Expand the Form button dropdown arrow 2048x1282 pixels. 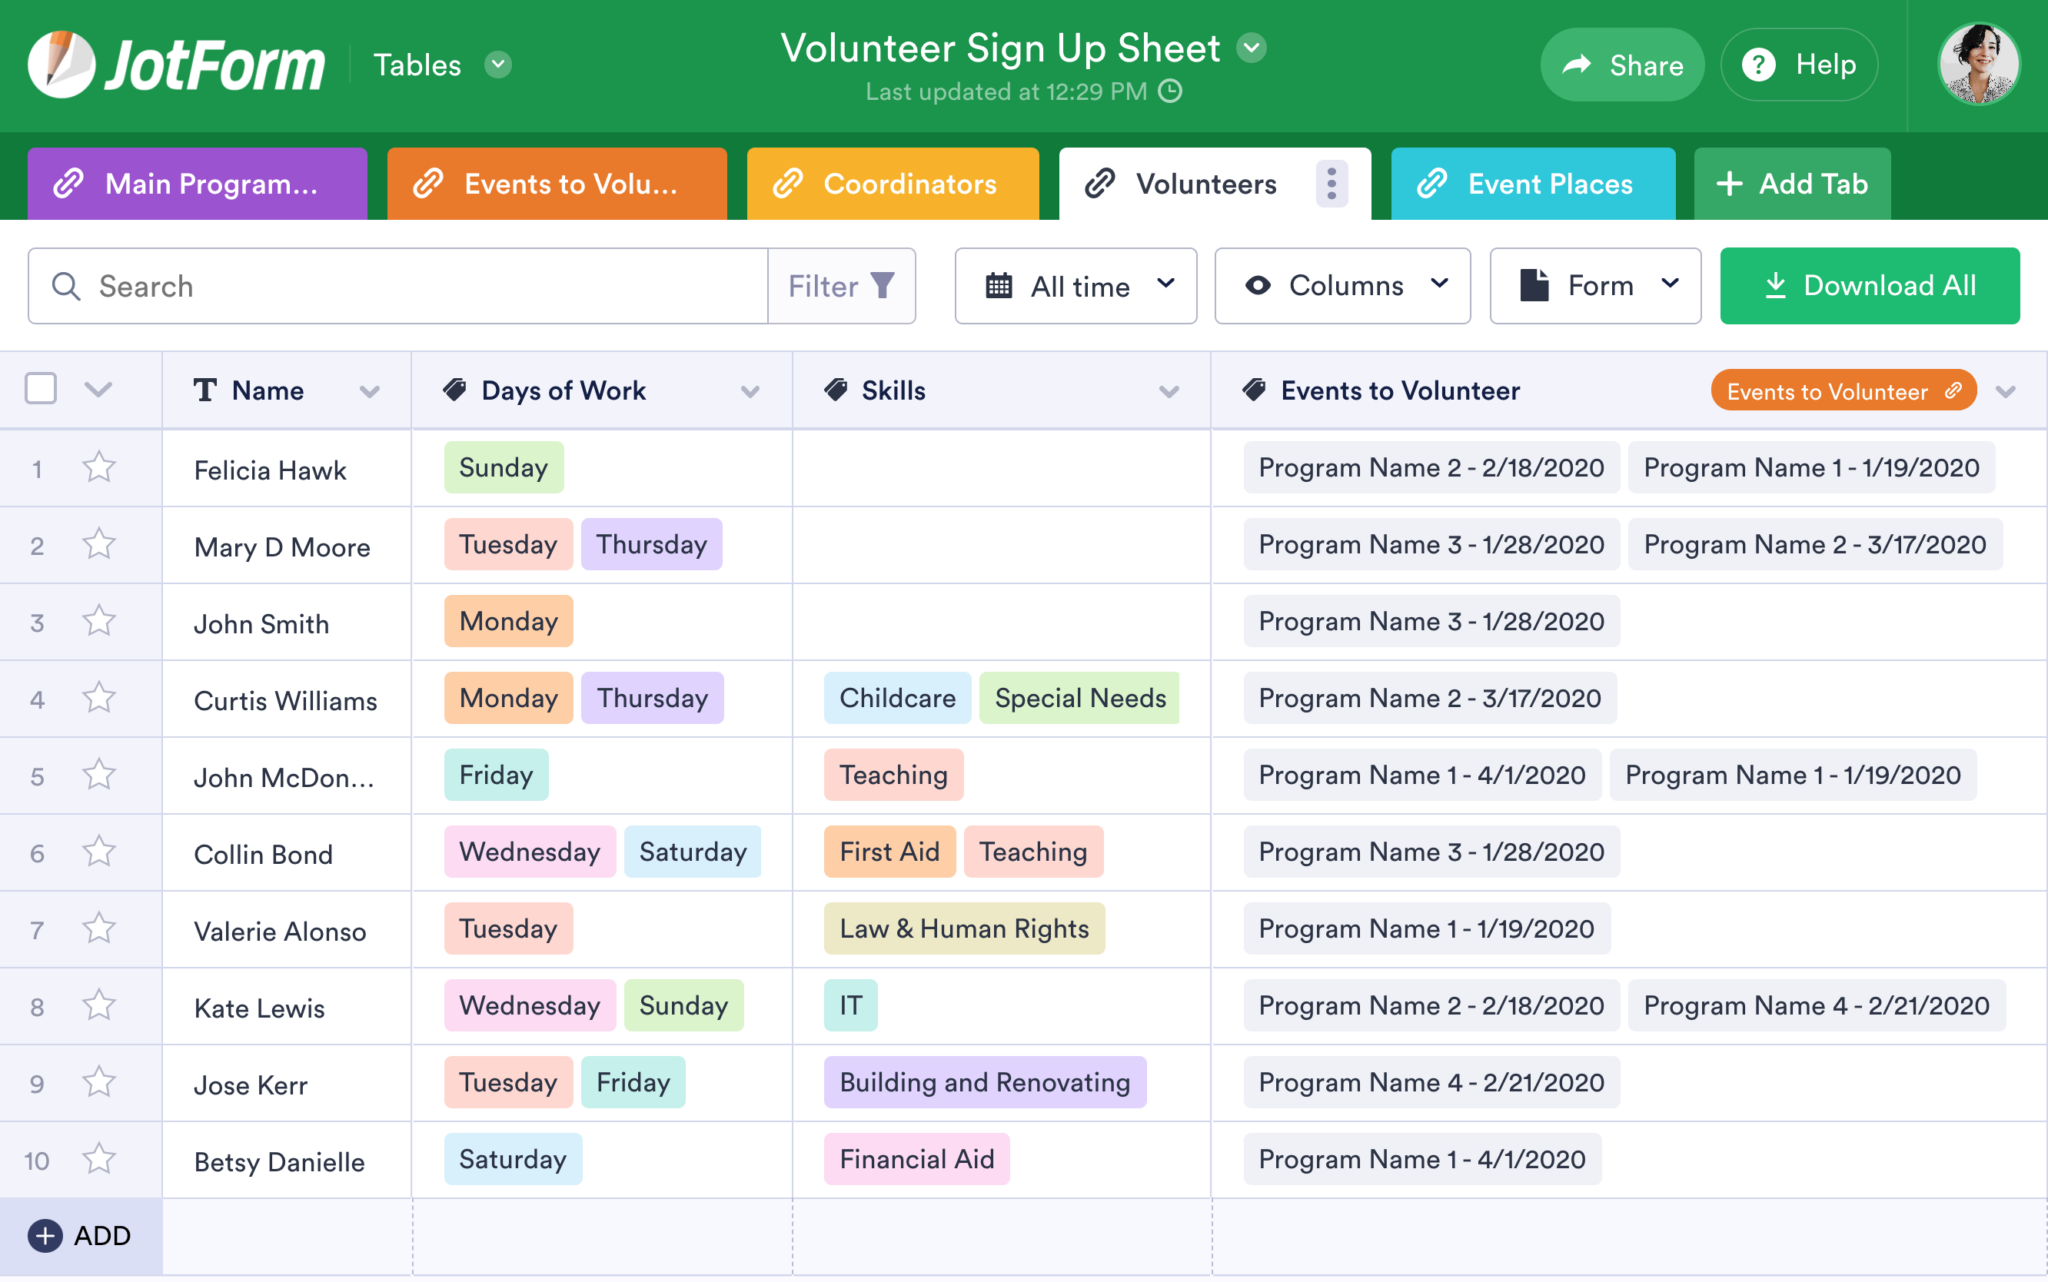pyautogui.click(x=1671, y=286)
